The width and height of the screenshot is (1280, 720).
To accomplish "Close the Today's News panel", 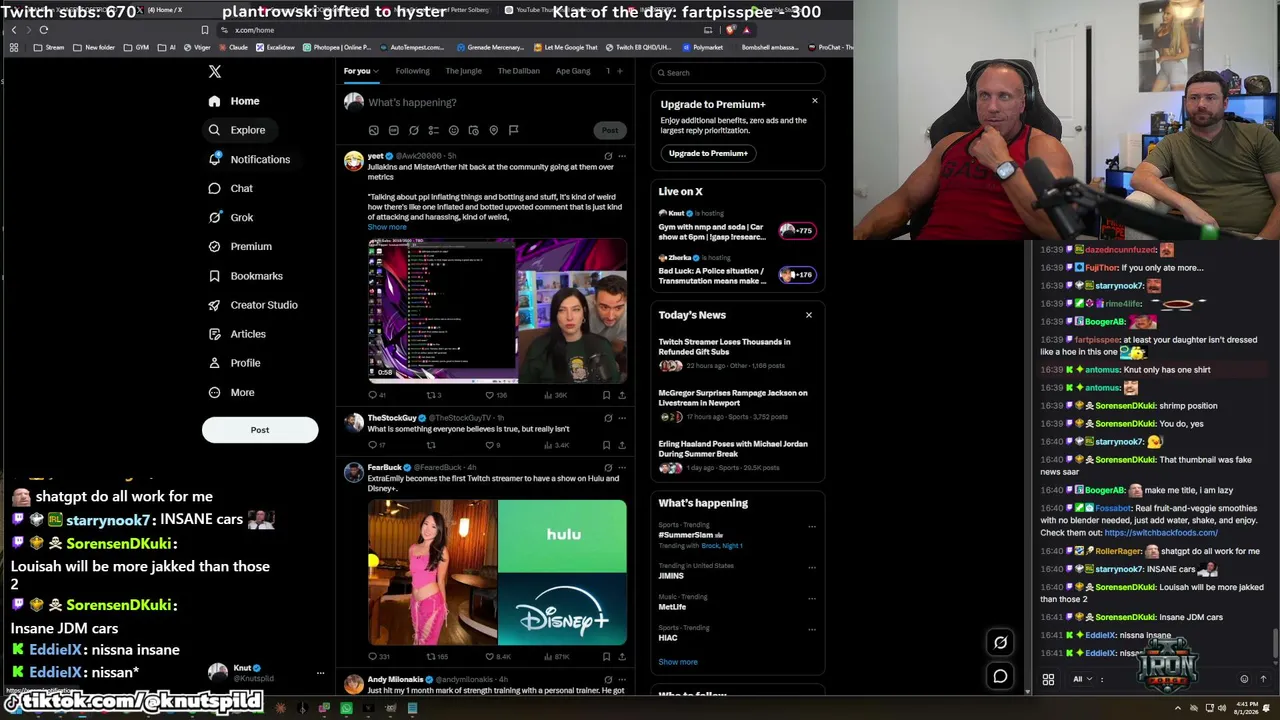I will click(809, 315).
